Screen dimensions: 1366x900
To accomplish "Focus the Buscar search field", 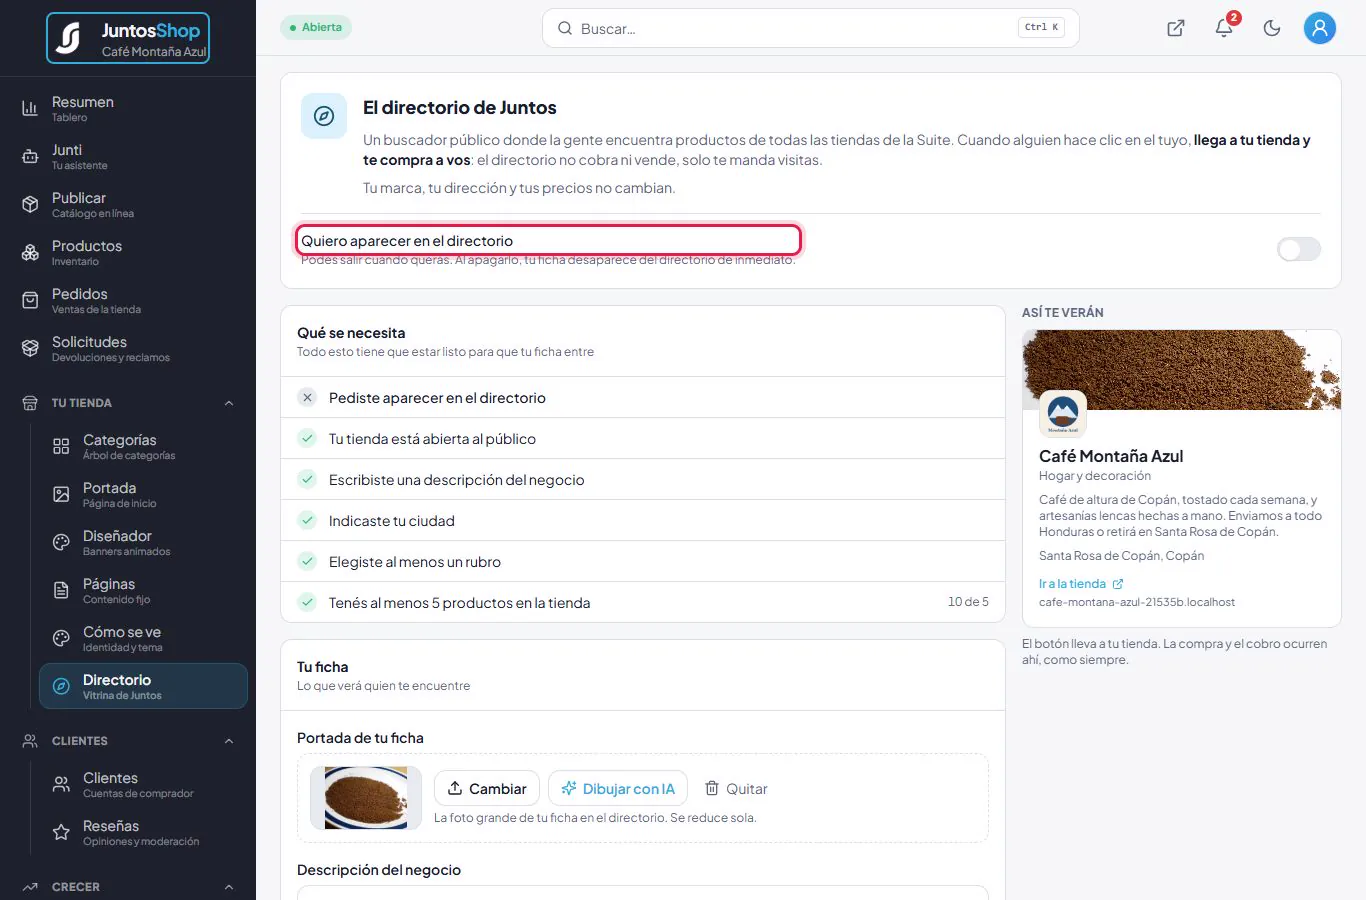I will 810,28.
